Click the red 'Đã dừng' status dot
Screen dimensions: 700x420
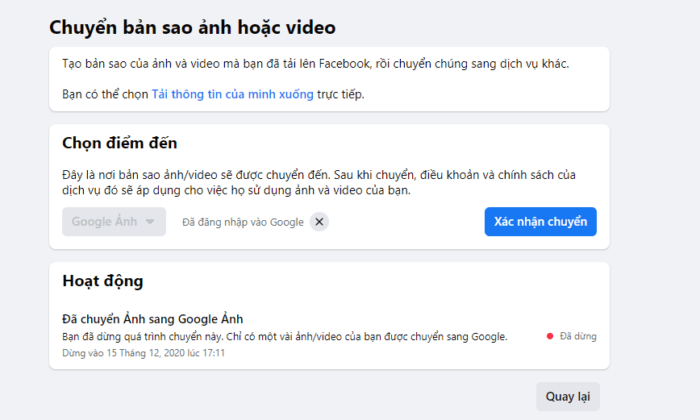(550, 336)
